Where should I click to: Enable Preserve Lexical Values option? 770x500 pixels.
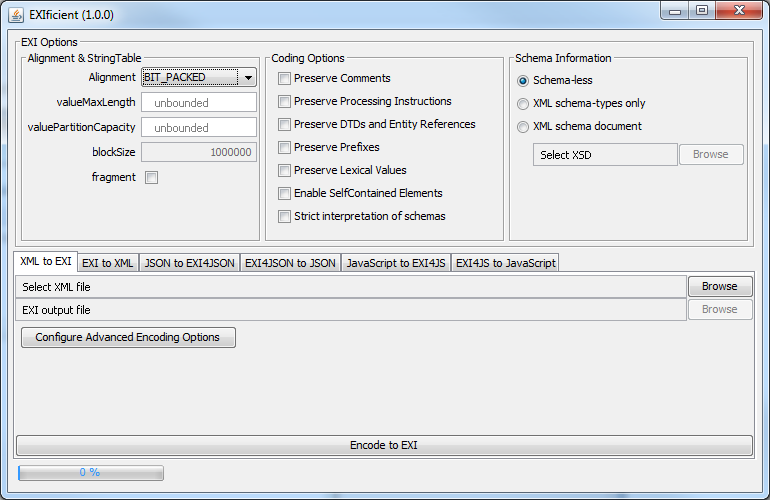pyautogui.click(x=284, y=170)
